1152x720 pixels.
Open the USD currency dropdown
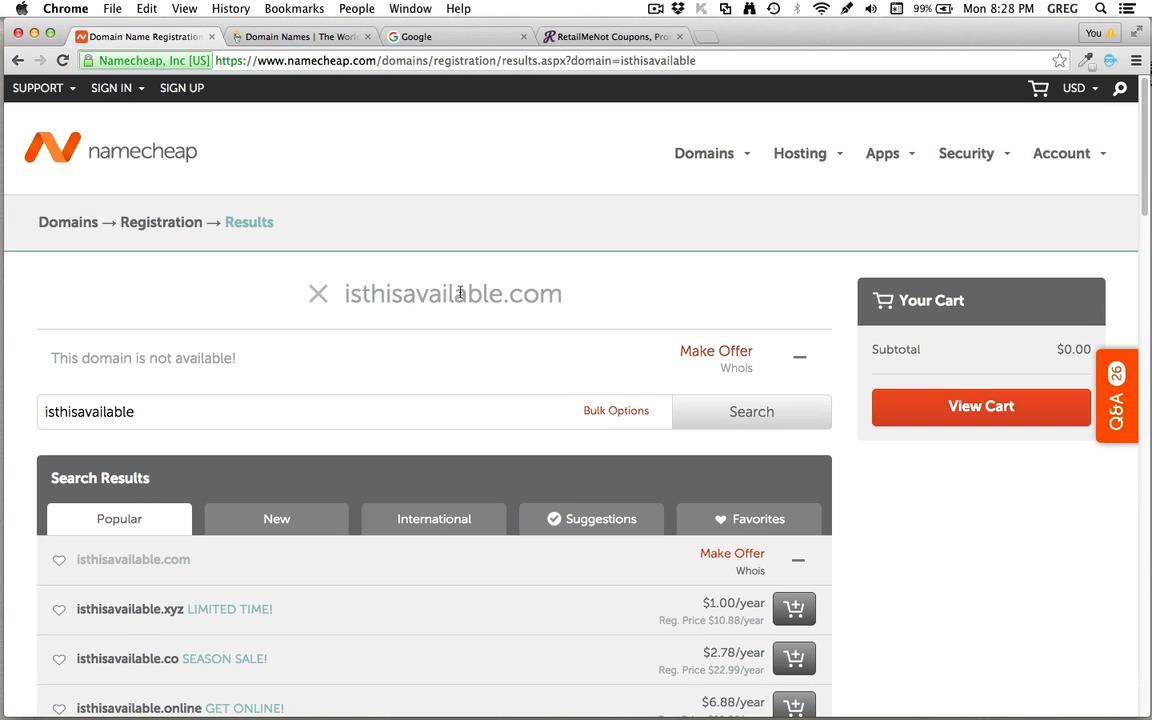[1080, 88]
